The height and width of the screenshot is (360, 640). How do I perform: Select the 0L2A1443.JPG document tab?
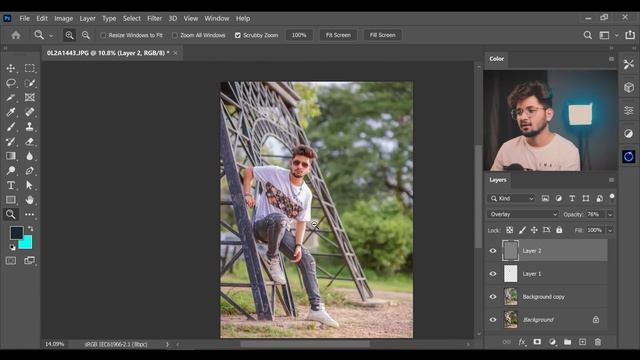pyautogui.click(x=108, y=53)
